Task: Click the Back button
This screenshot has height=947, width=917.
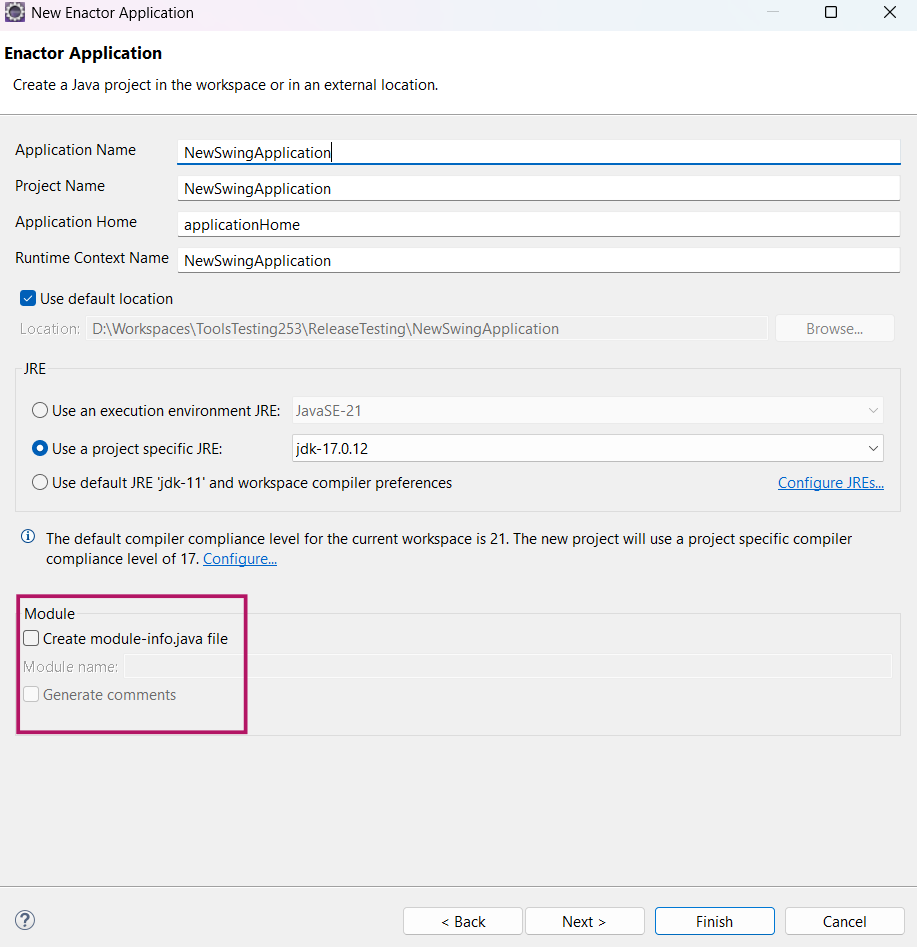Action: coord(463,921)
